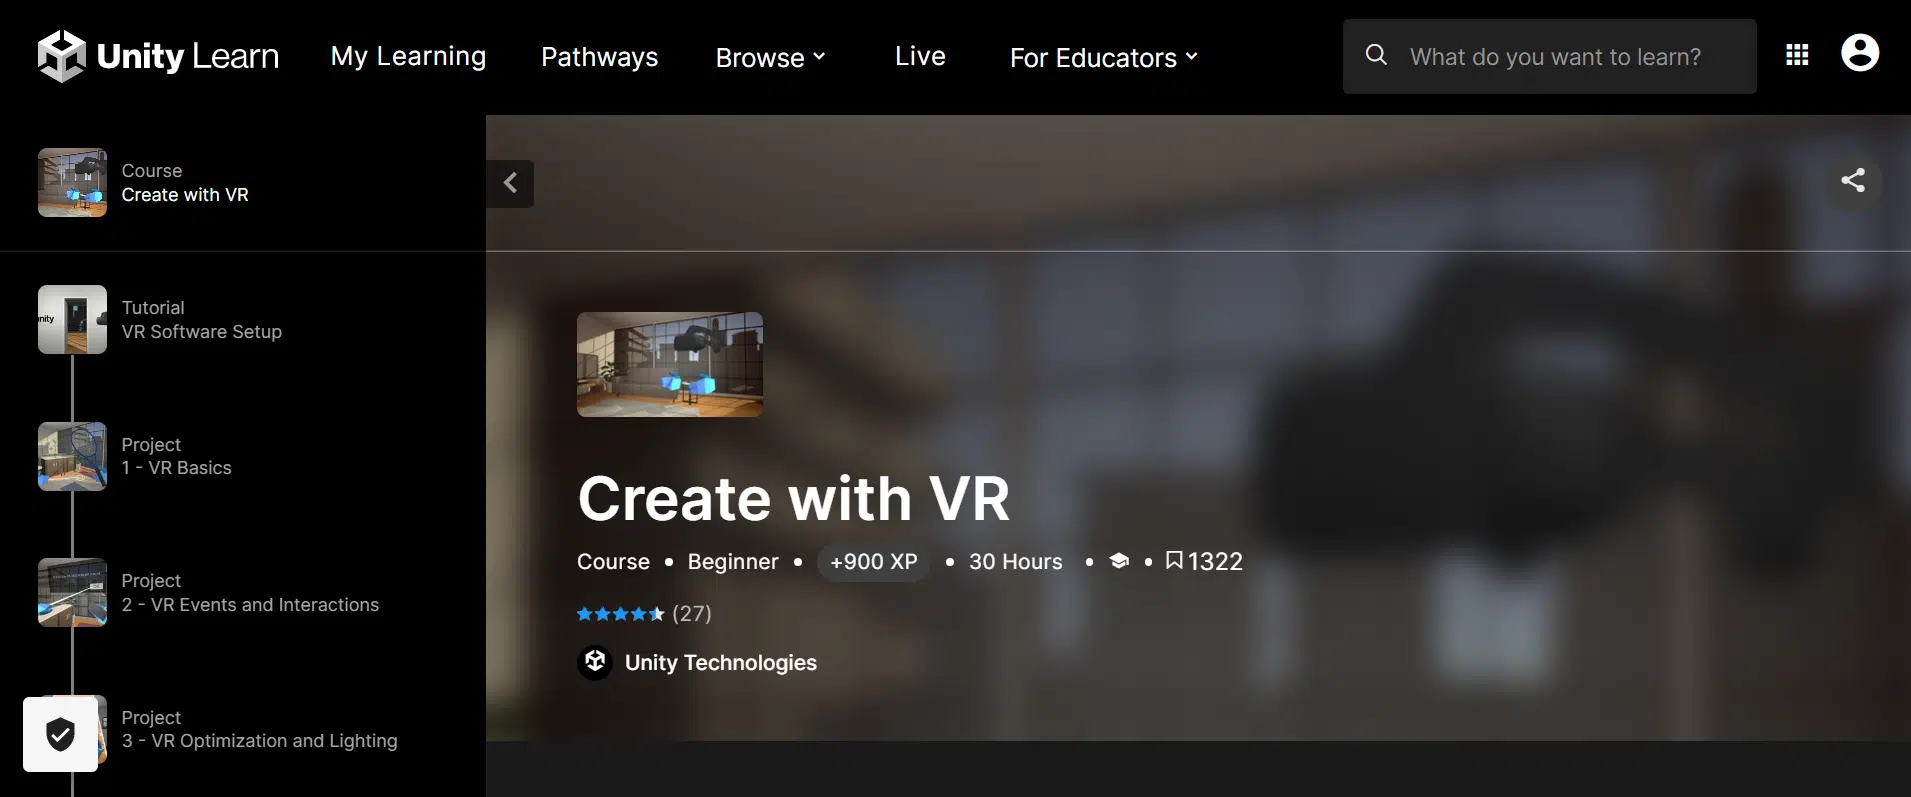The height and width of the screenshot is (797, 1911).
Task: Share this course via share icon
Action: [x=1853, y=180]
